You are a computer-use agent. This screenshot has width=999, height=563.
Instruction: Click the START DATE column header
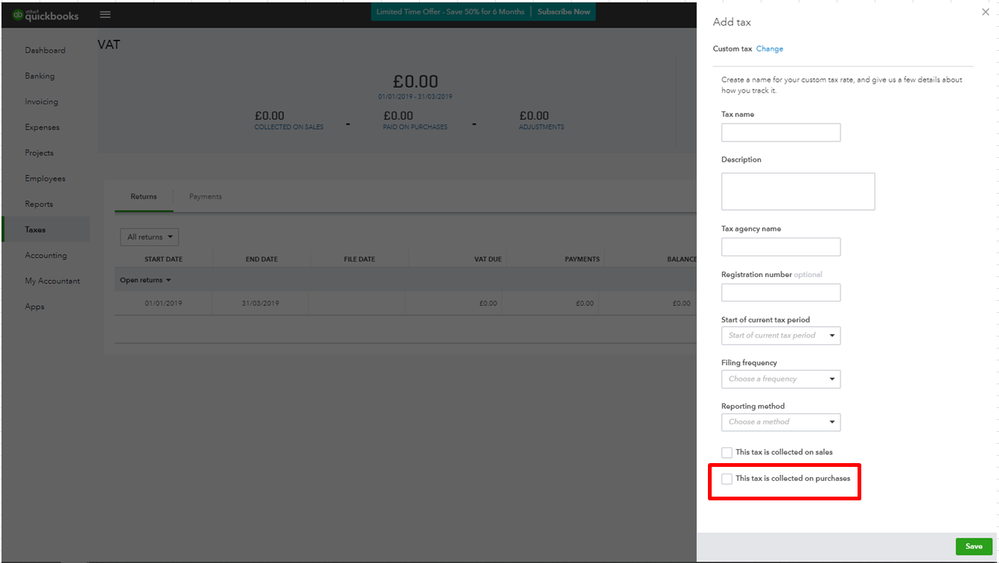(163, 259)
